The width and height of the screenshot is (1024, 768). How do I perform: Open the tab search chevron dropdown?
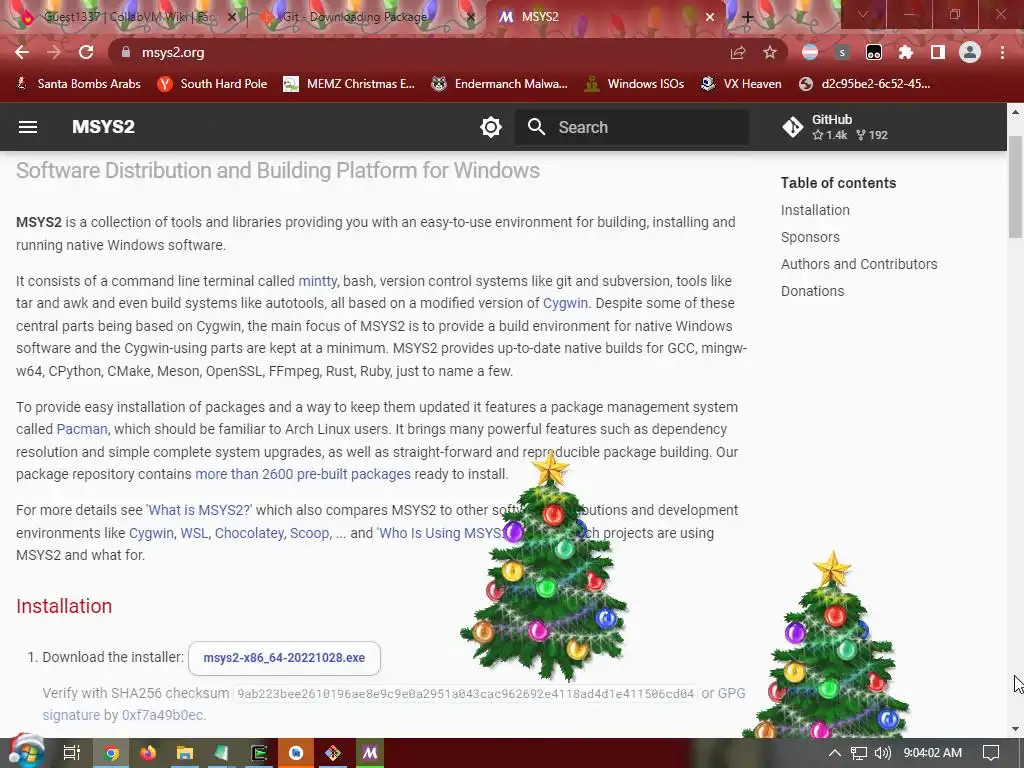[863, 14]
